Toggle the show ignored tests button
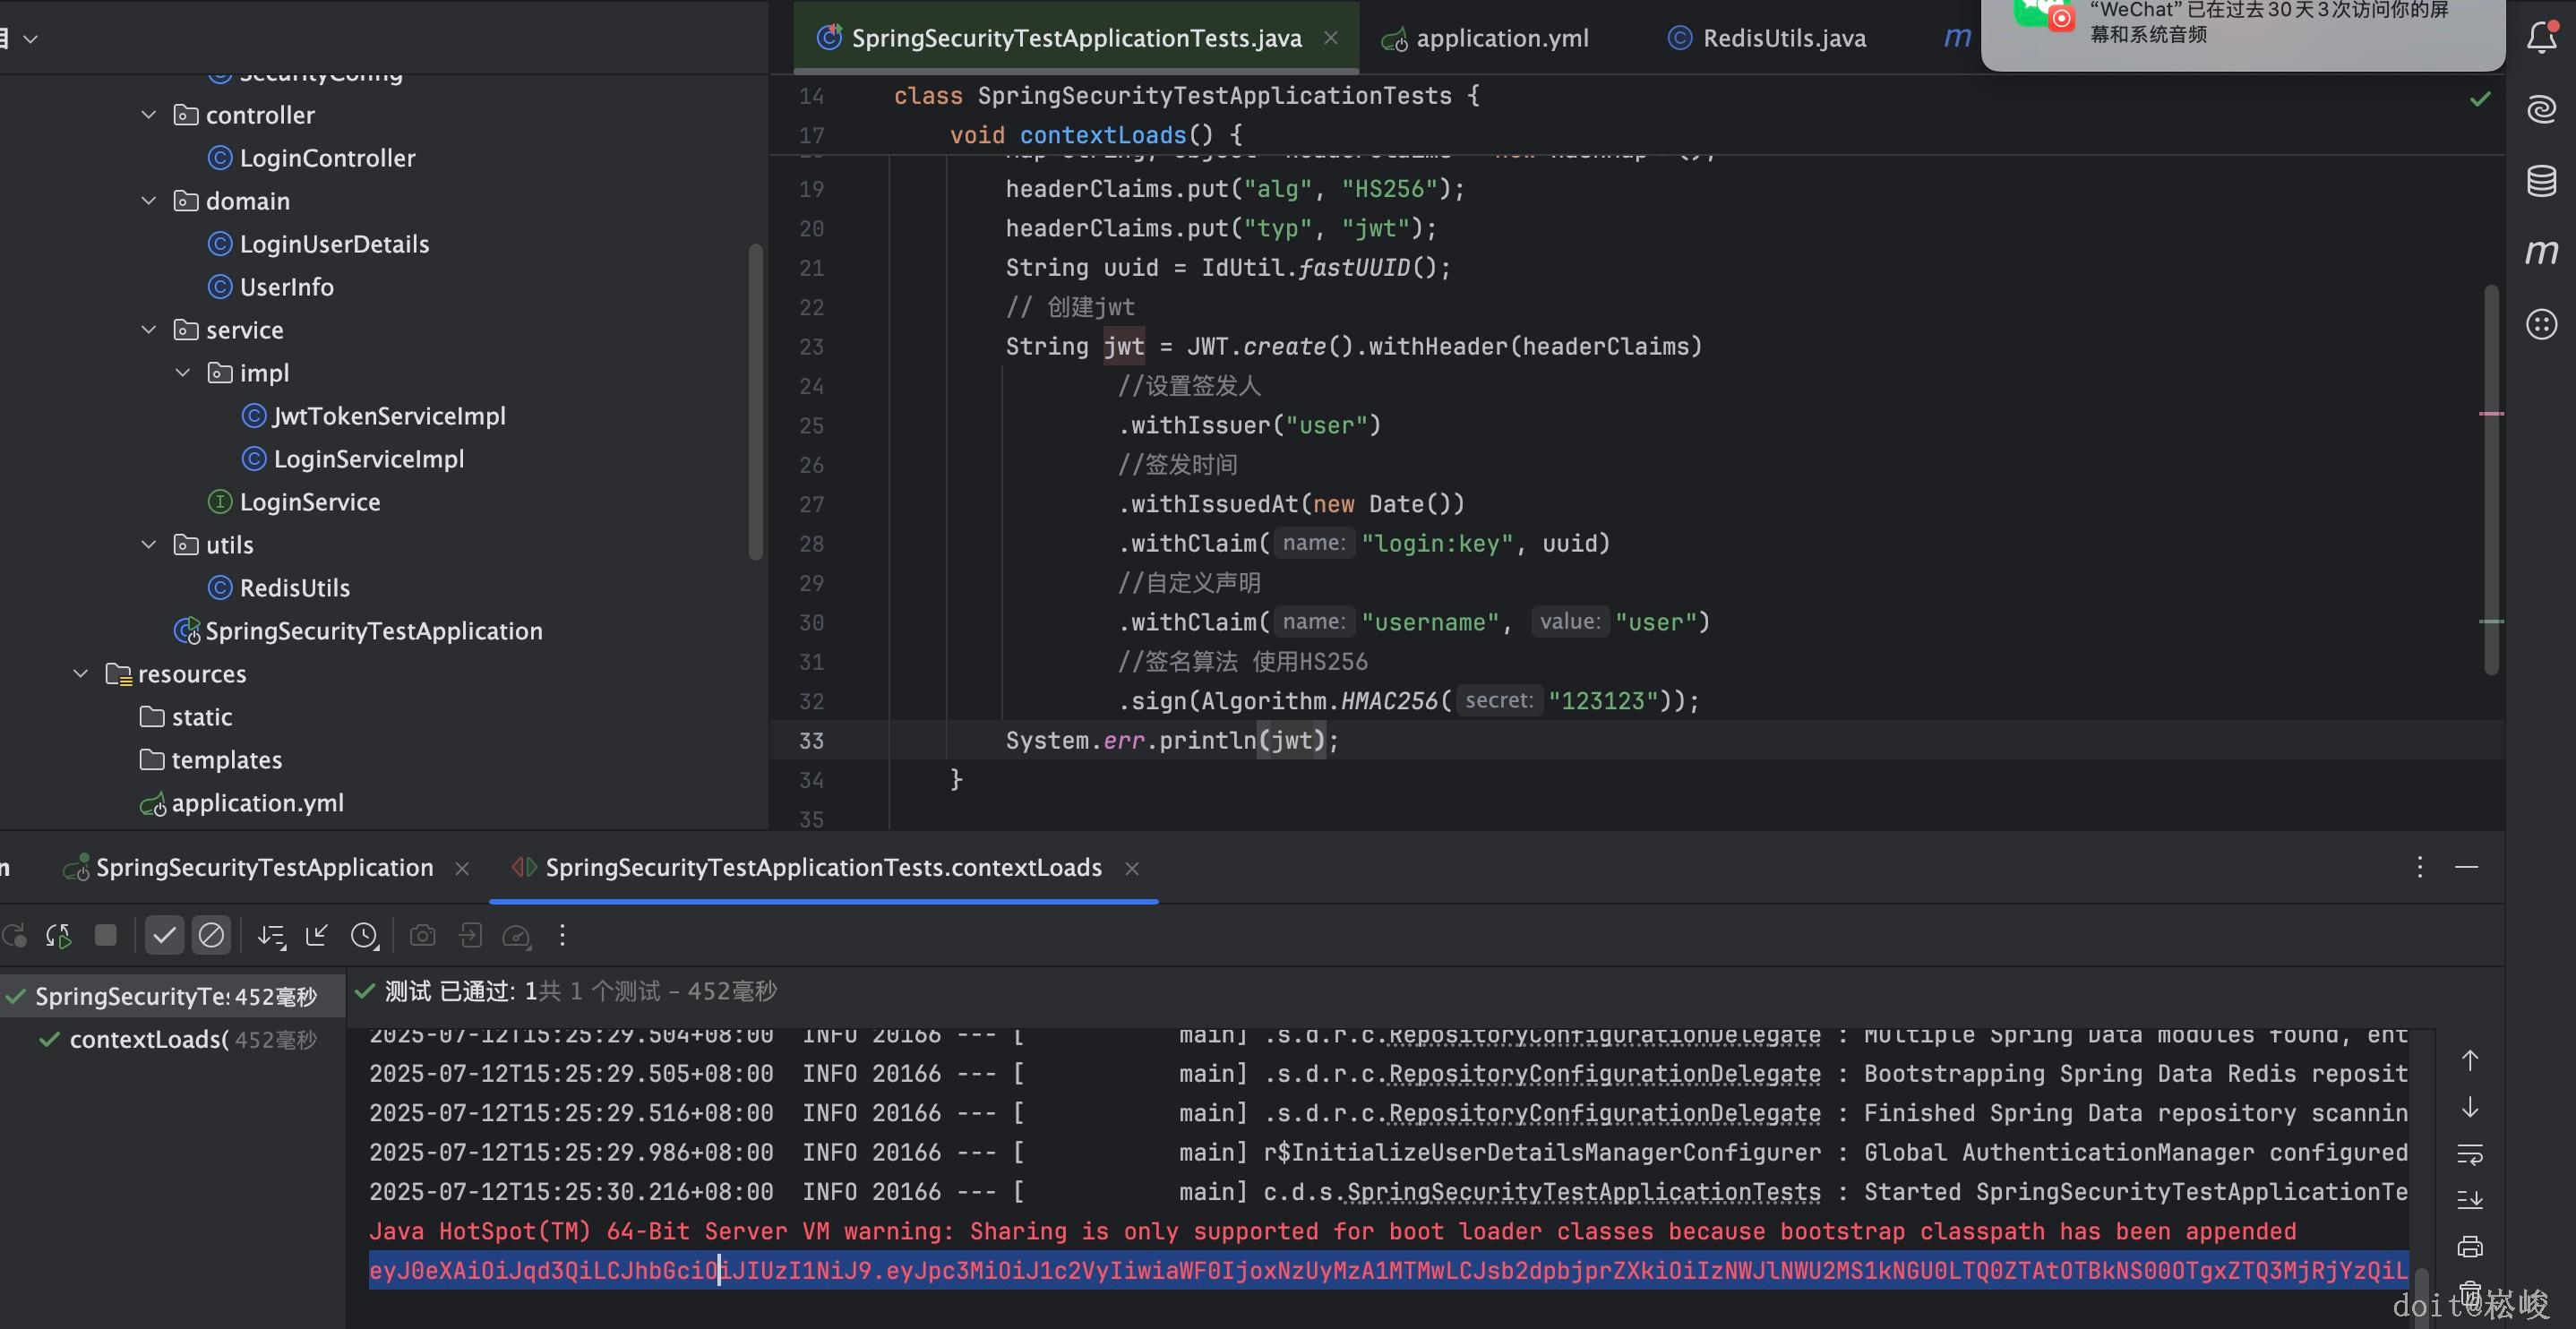This screenshot has width=2576, height=1329. [211, 936]
